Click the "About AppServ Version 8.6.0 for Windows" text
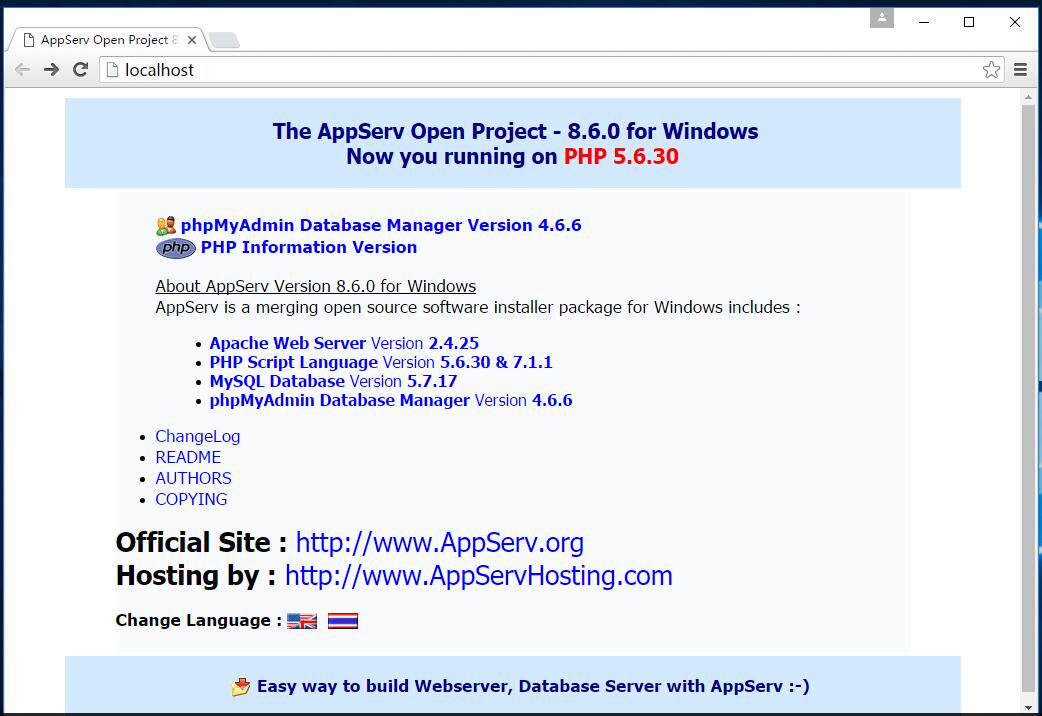Viewport: 1042px width, 716px height. [x=316, y=287]
